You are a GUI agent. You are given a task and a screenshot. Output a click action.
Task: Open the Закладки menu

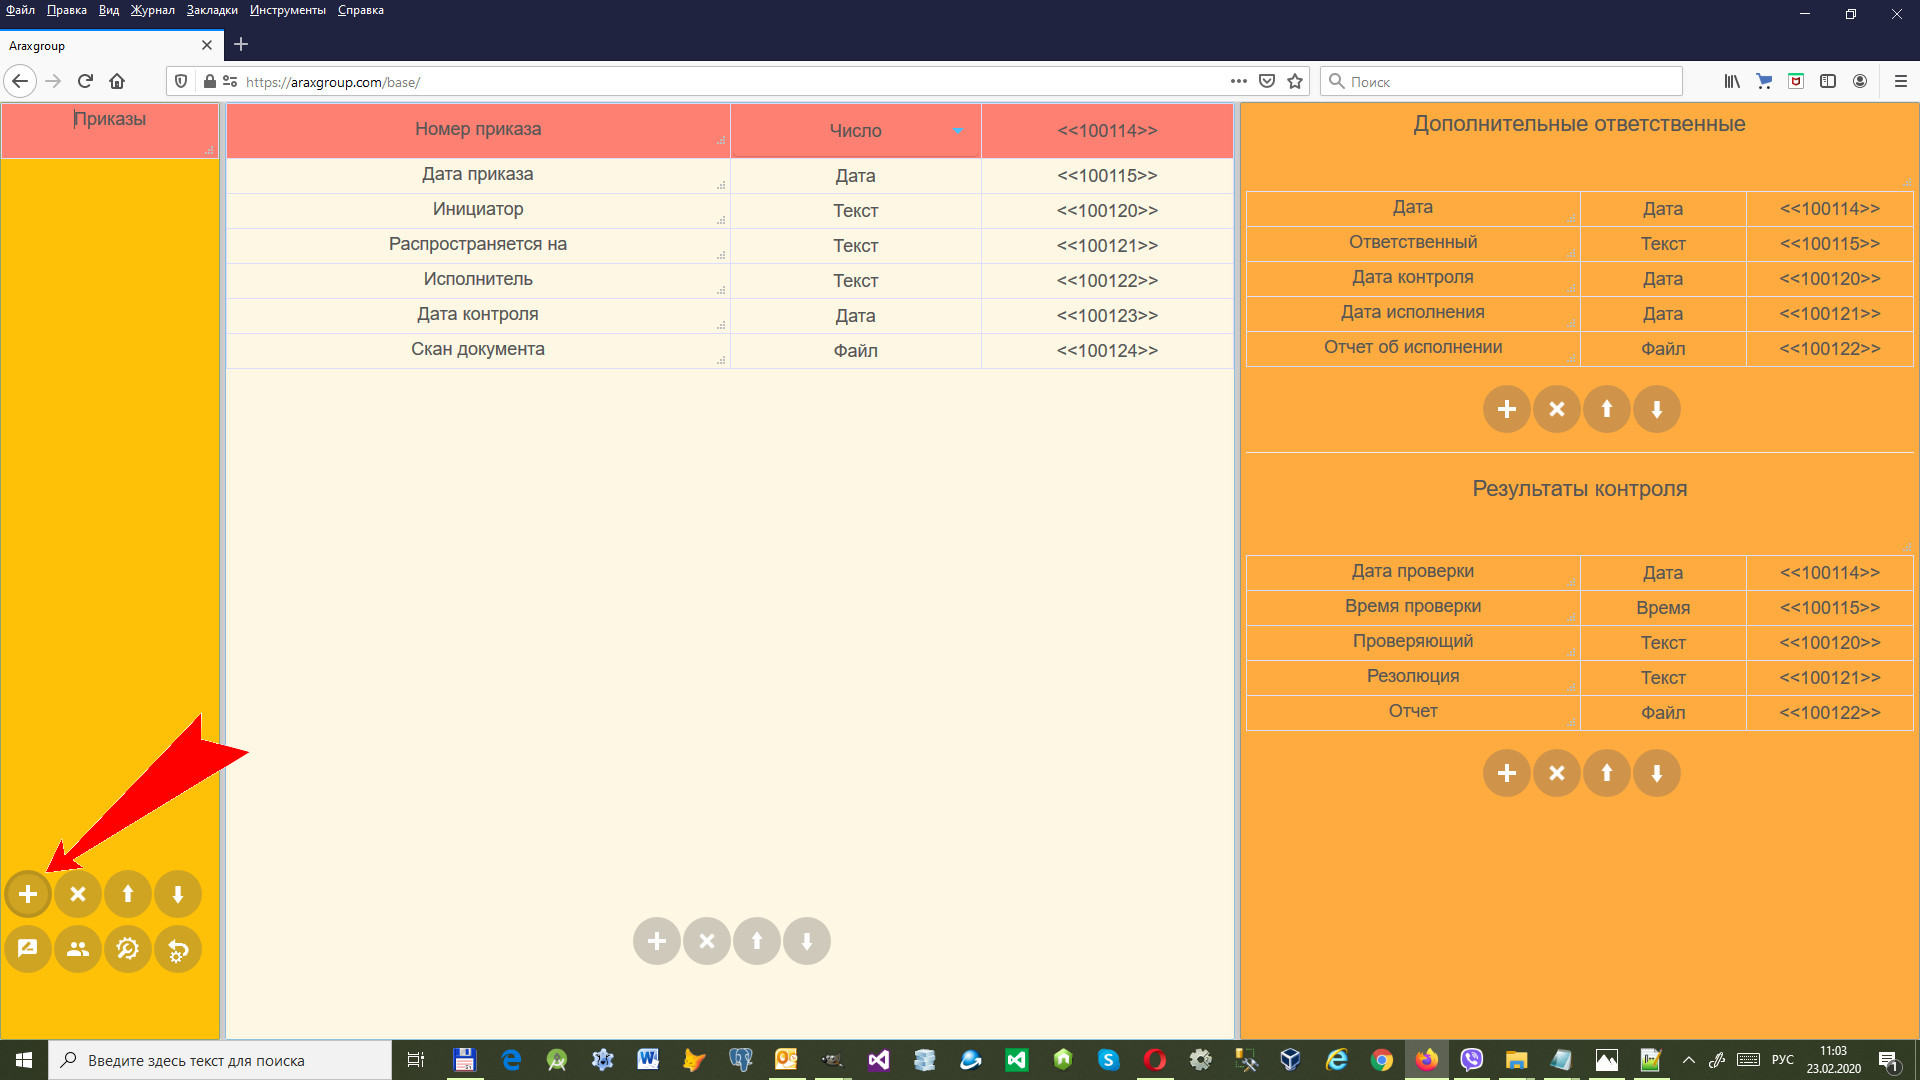[x=212, y=10]
